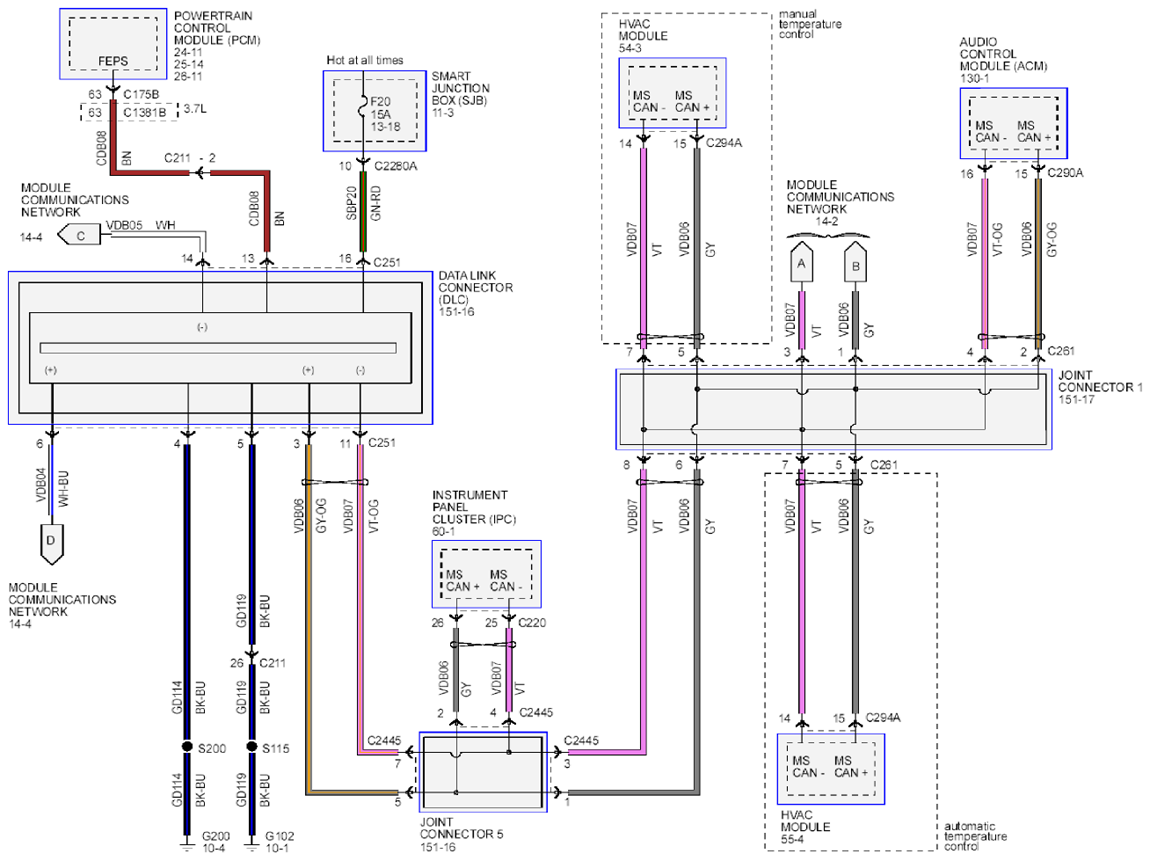Image resolution: width=1150 pixels, height=861 pixels.
Task: Select the off-page connector D symbol
Action: point(50,541)
